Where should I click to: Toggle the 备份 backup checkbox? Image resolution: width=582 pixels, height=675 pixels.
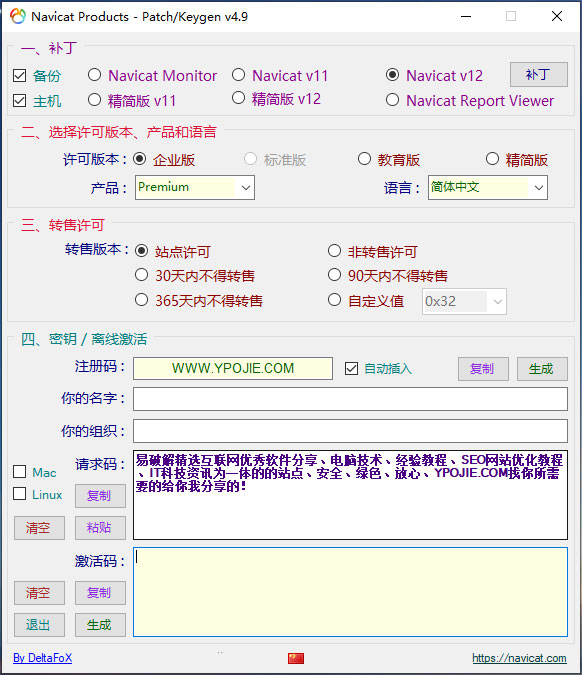(x=19, y=76)
